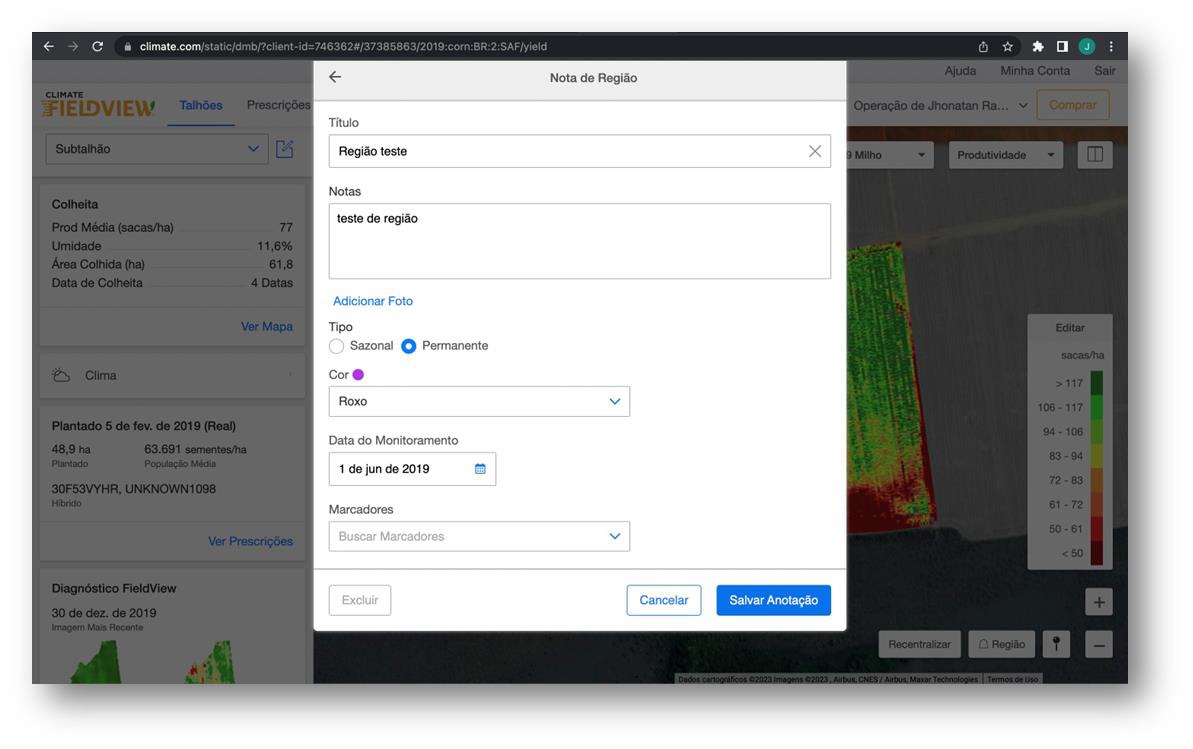Click Salvar Anotação button
Screen dimensions: 1193x749
pos(772,600)
